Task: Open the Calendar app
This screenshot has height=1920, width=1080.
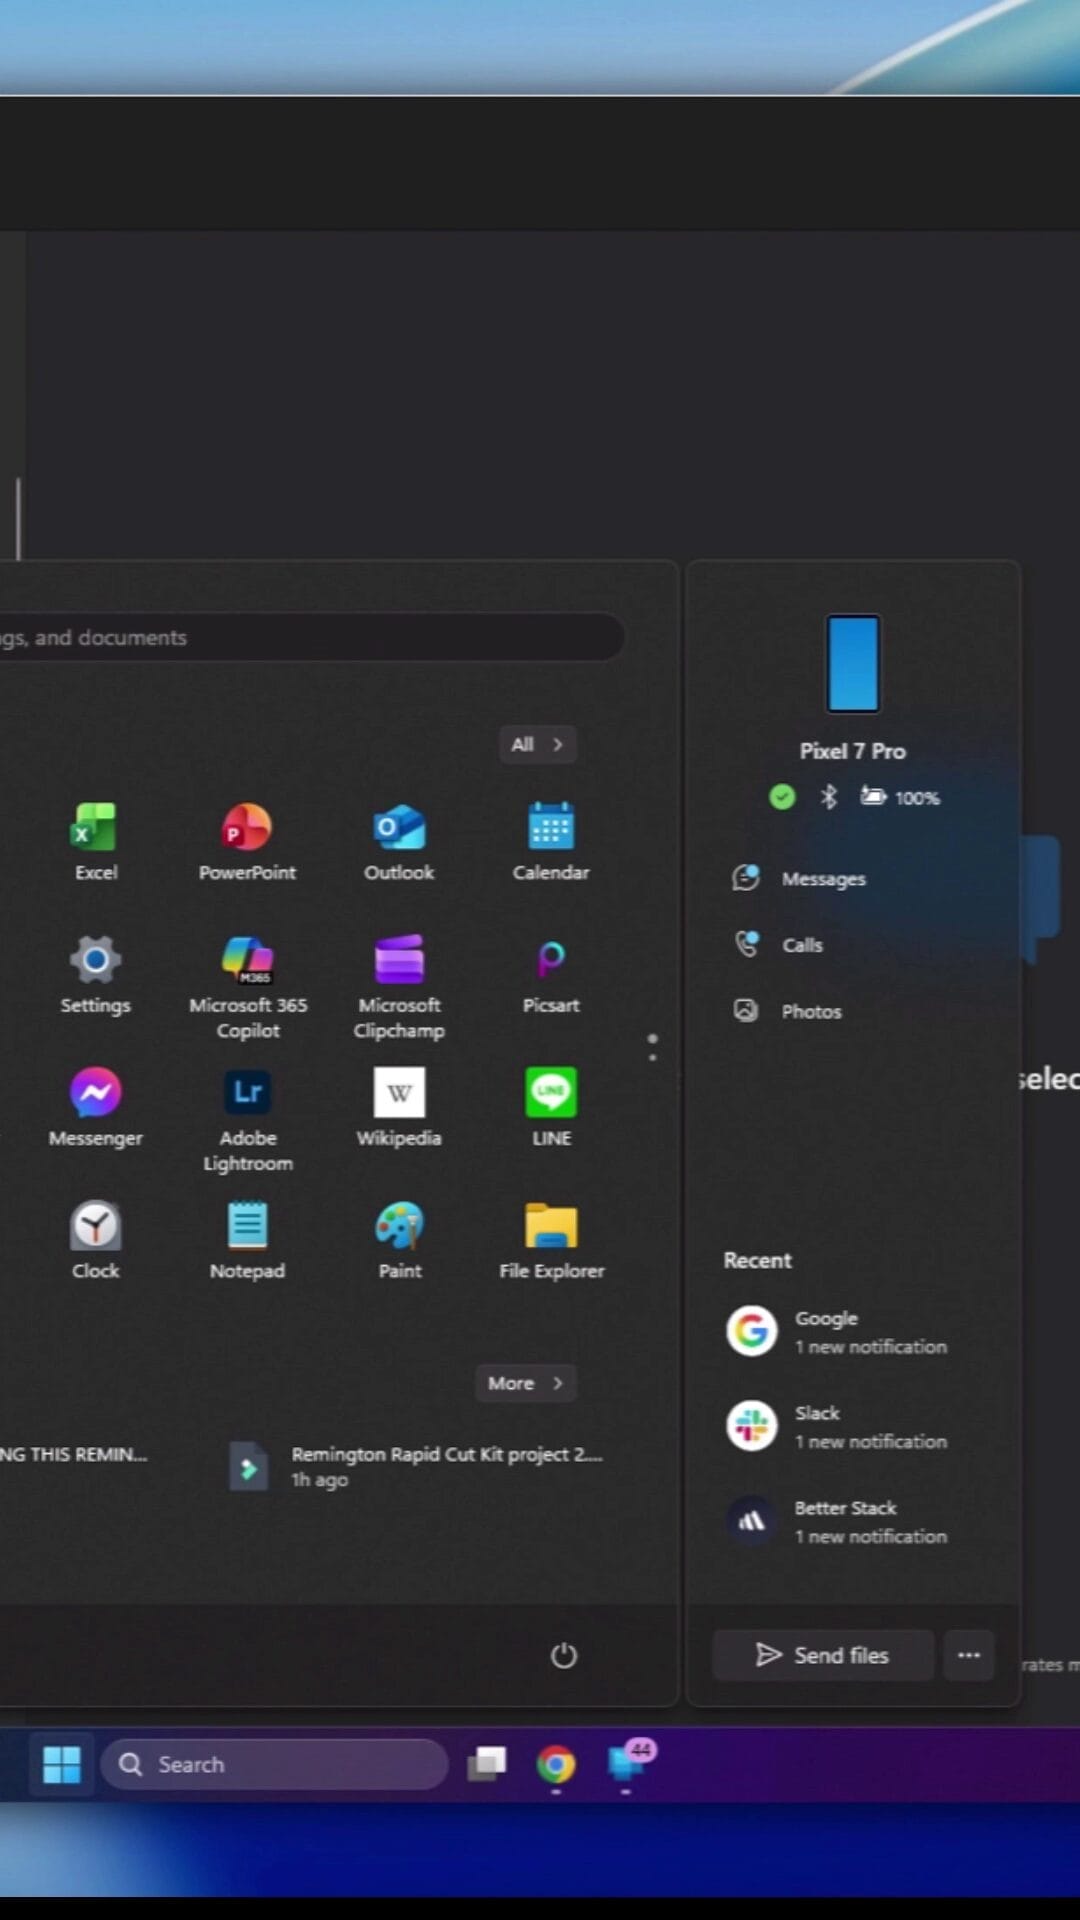Action: 551,842
